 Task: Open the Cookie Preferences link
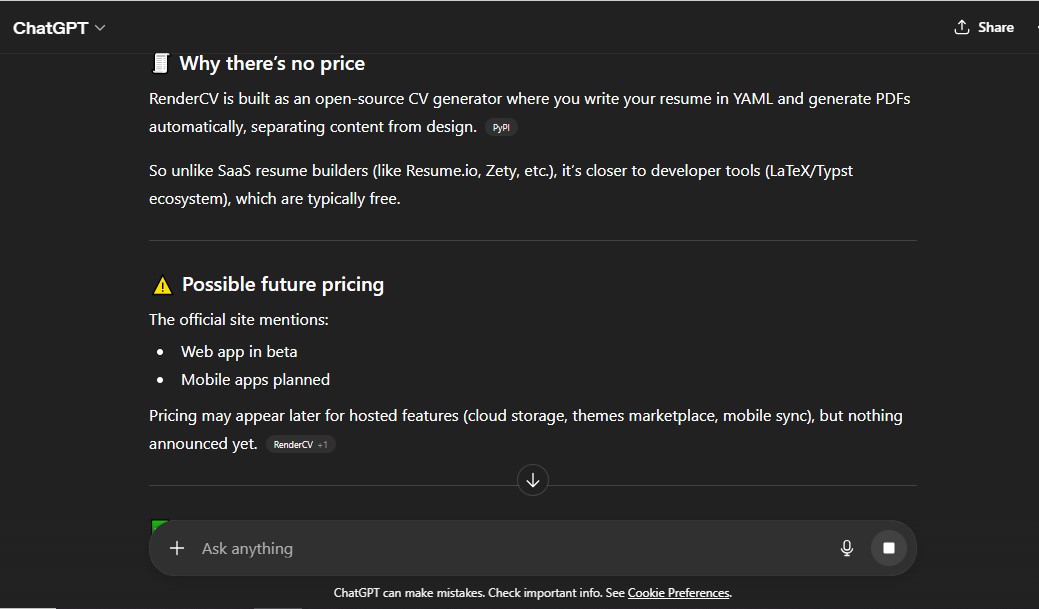point(678,593)
